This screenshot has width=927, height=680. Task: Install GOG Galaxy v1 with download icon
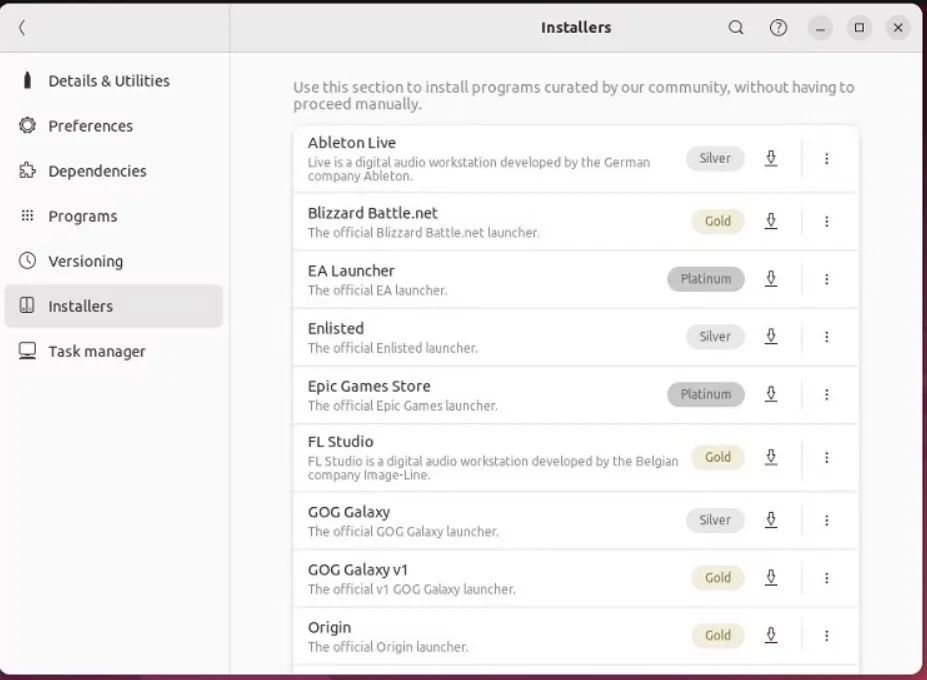(771, 577)
